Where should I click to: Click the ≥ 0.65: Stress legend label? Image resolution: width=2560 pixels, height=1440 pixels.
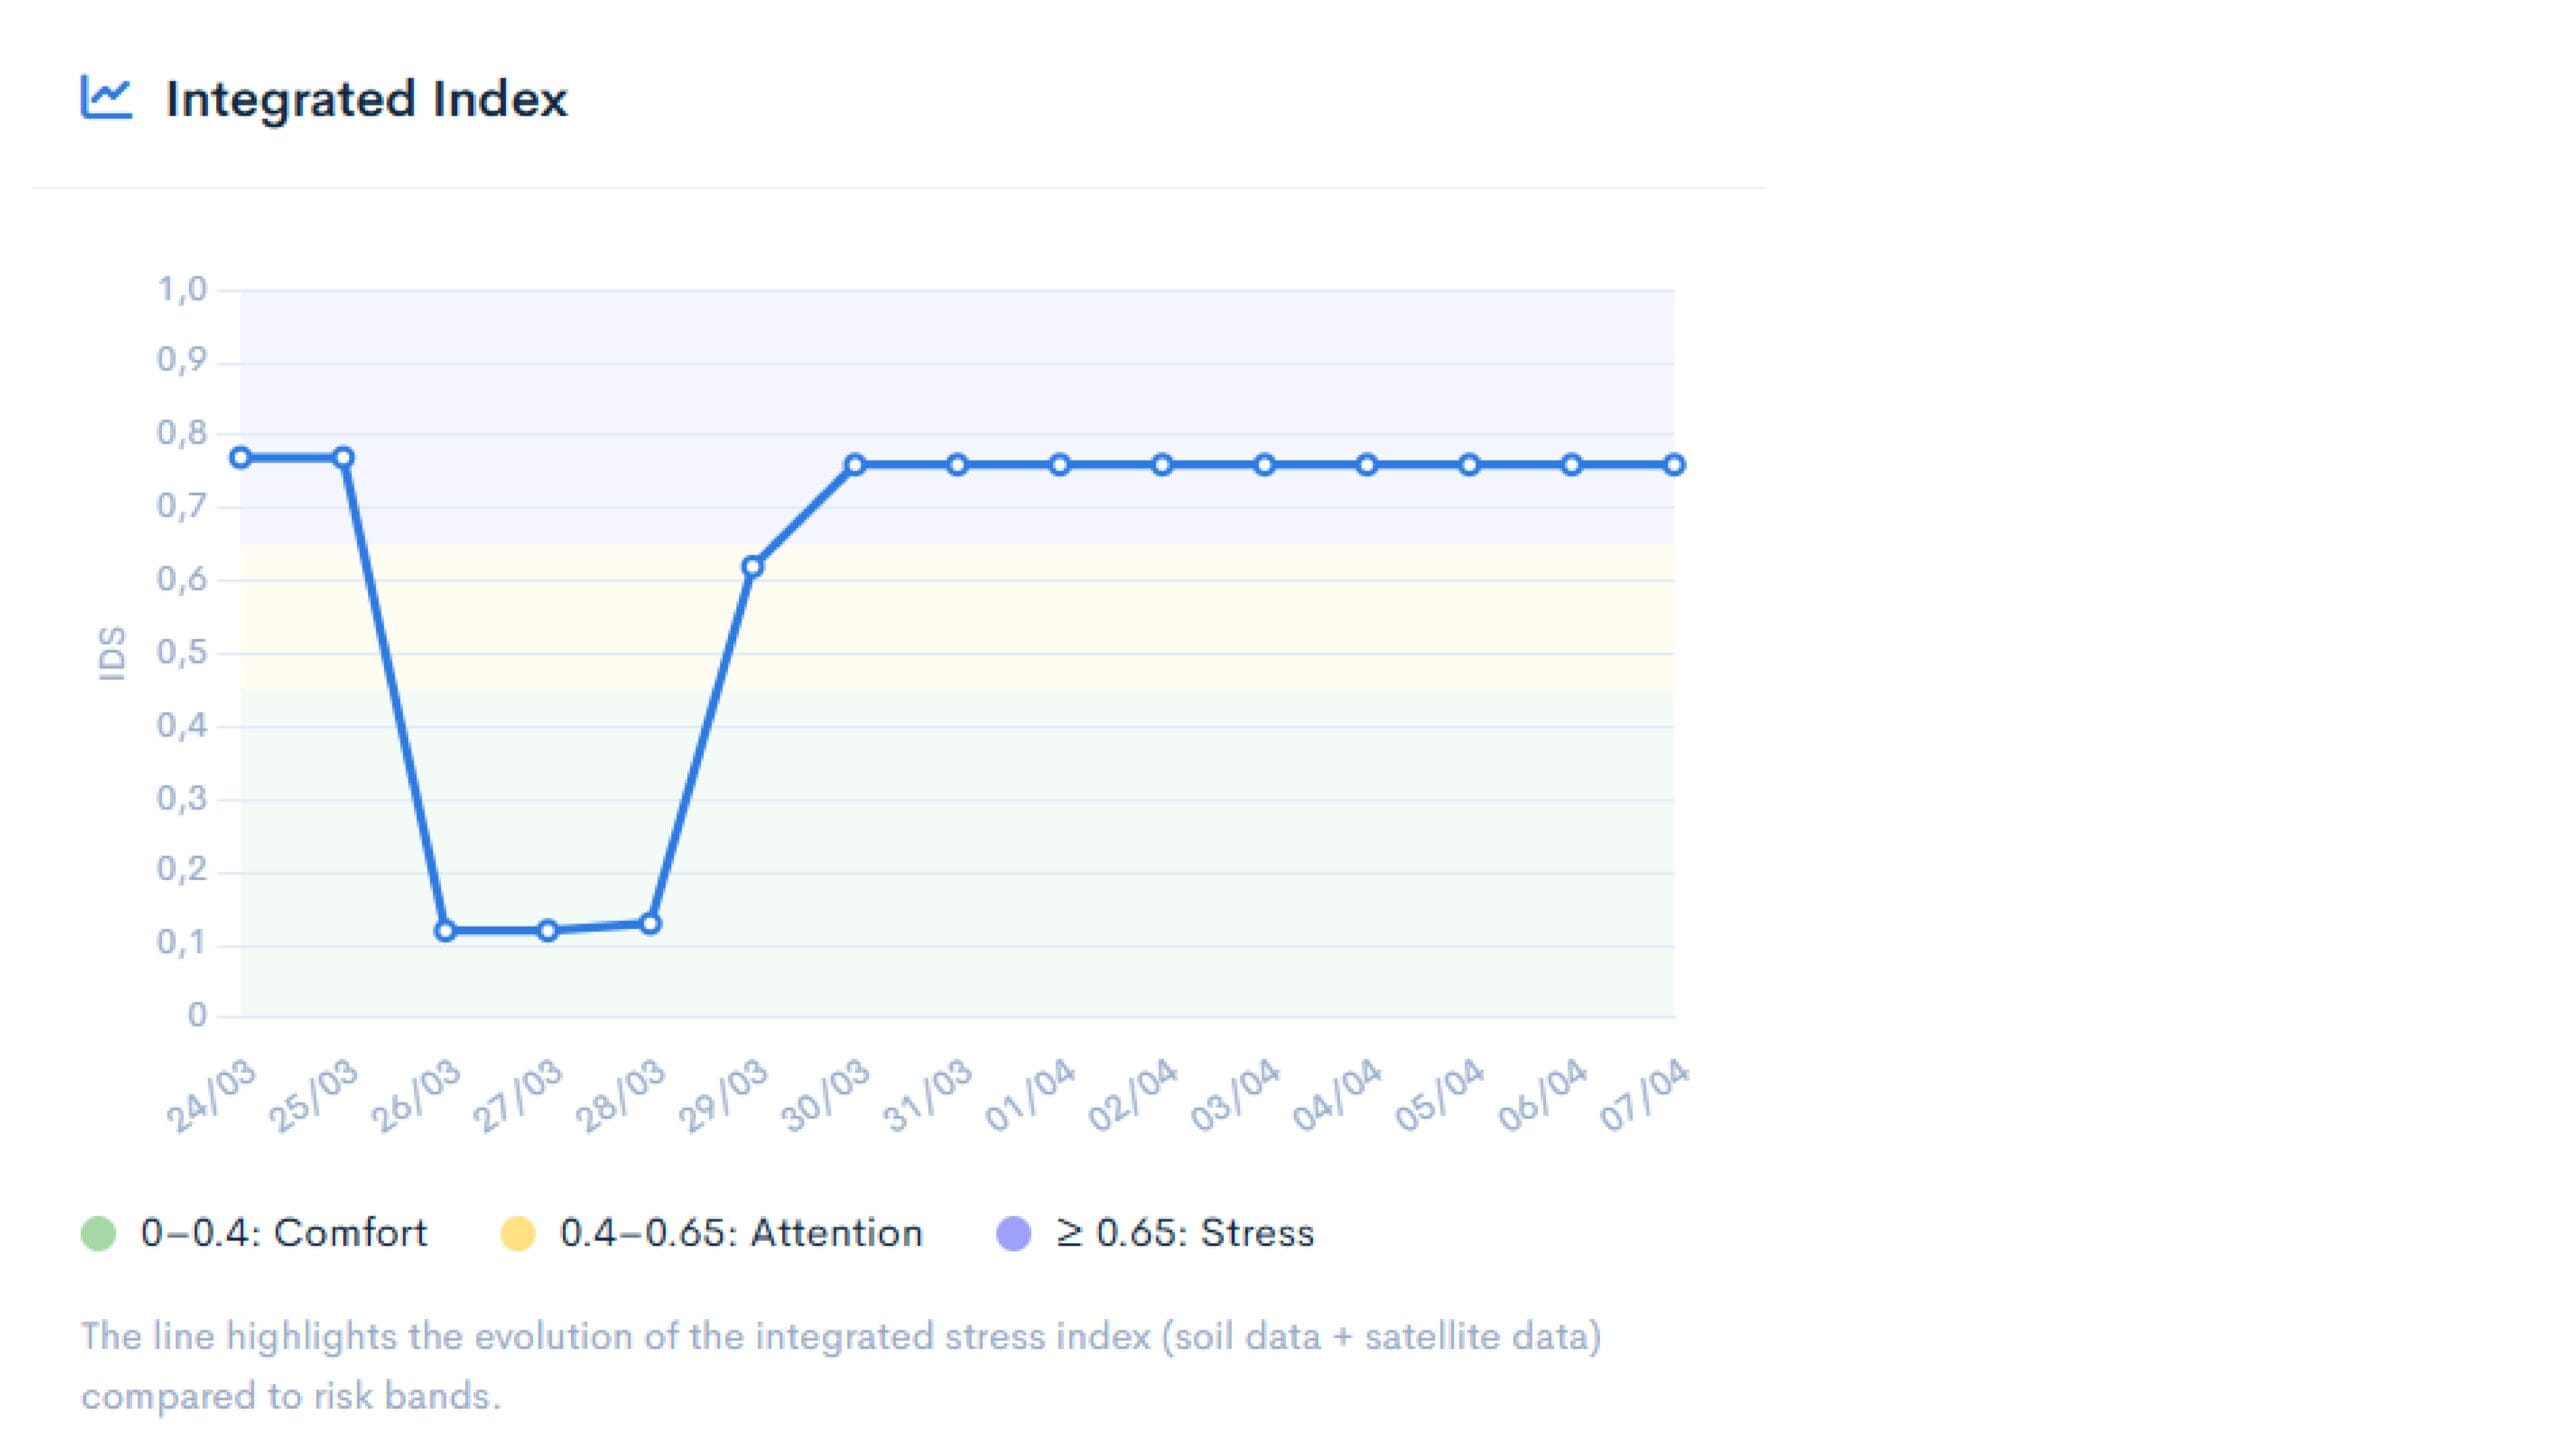(x=1185, y=1233)
